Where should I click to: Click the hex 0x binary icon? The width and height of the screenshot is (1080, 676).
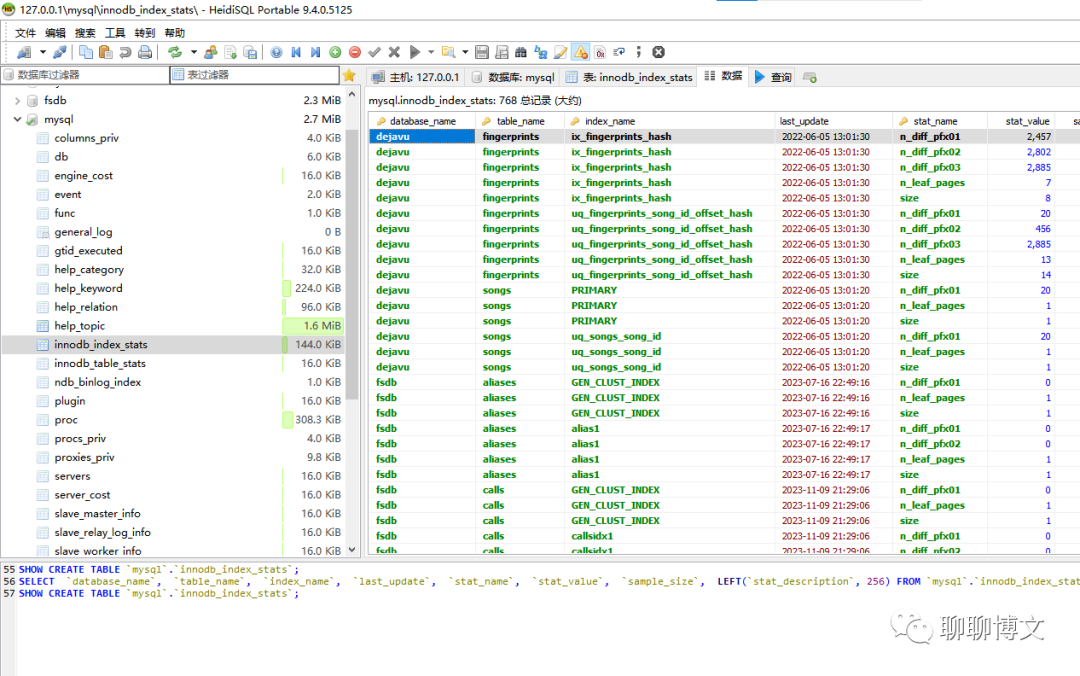point(600,52)
